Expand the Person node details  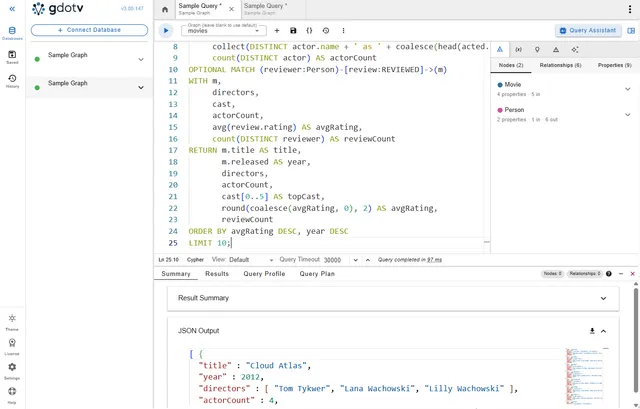click(627, 115)
